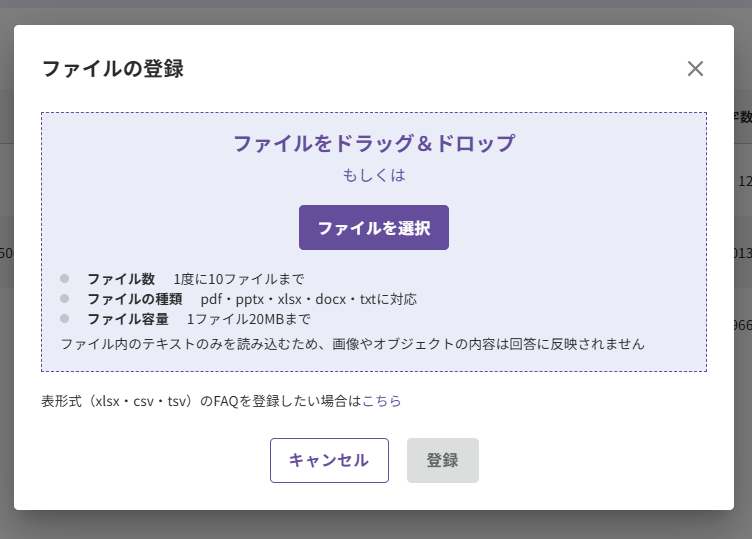Click the bullet dot beside ファイルの種類
752x539 pixels.
click(x=65, y=298)
